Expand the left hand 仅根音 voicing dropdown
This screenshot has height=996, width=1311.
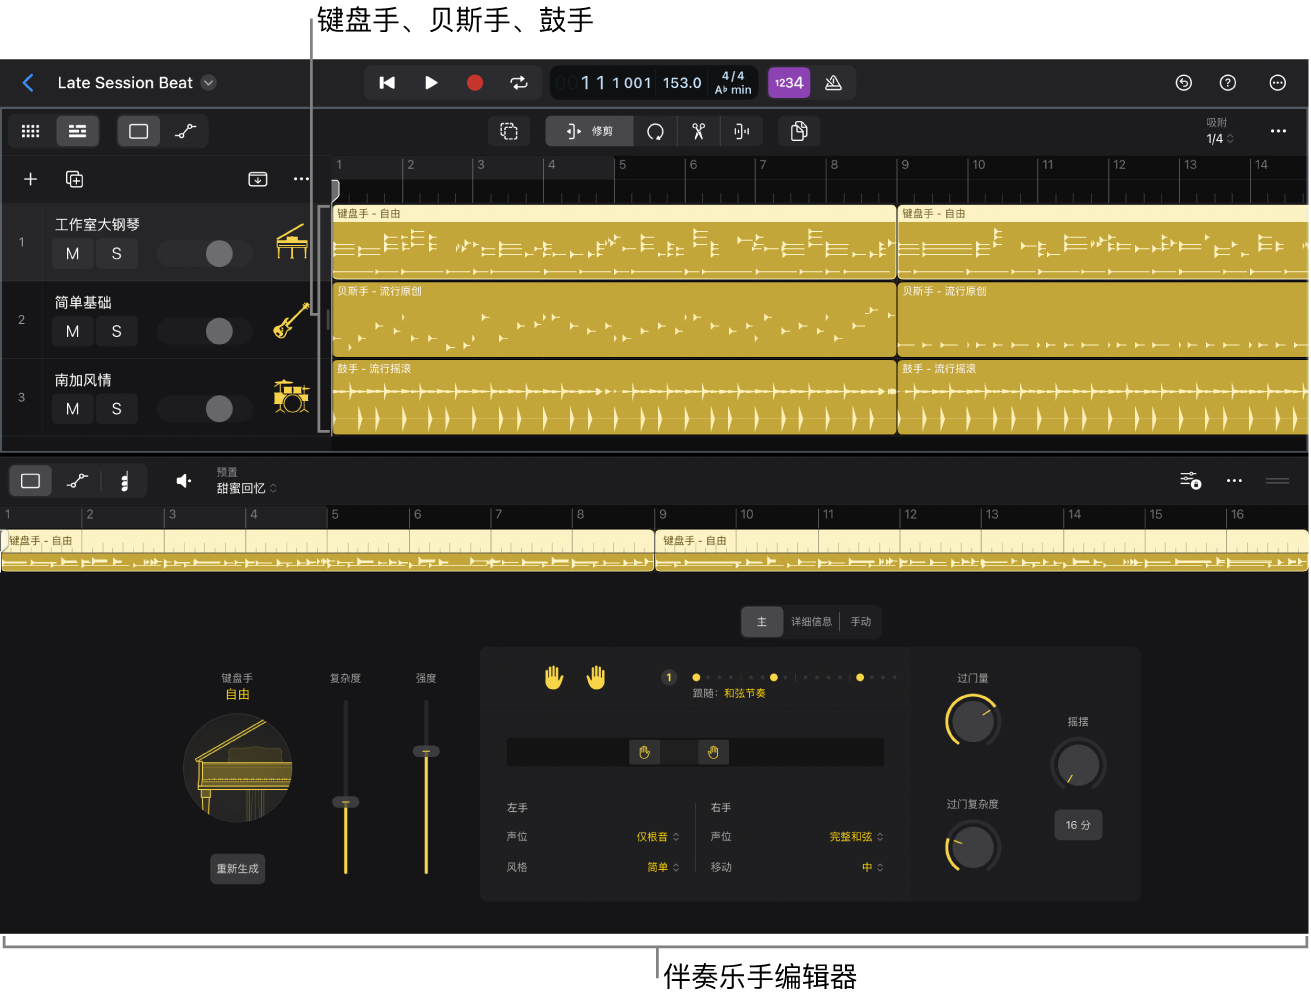point(657,837)
